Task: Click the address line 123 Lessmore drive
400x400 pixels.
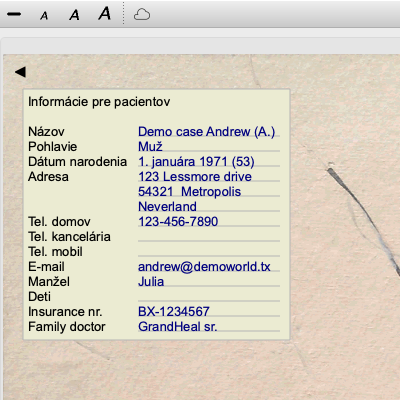Action: [x=209, y=176]
